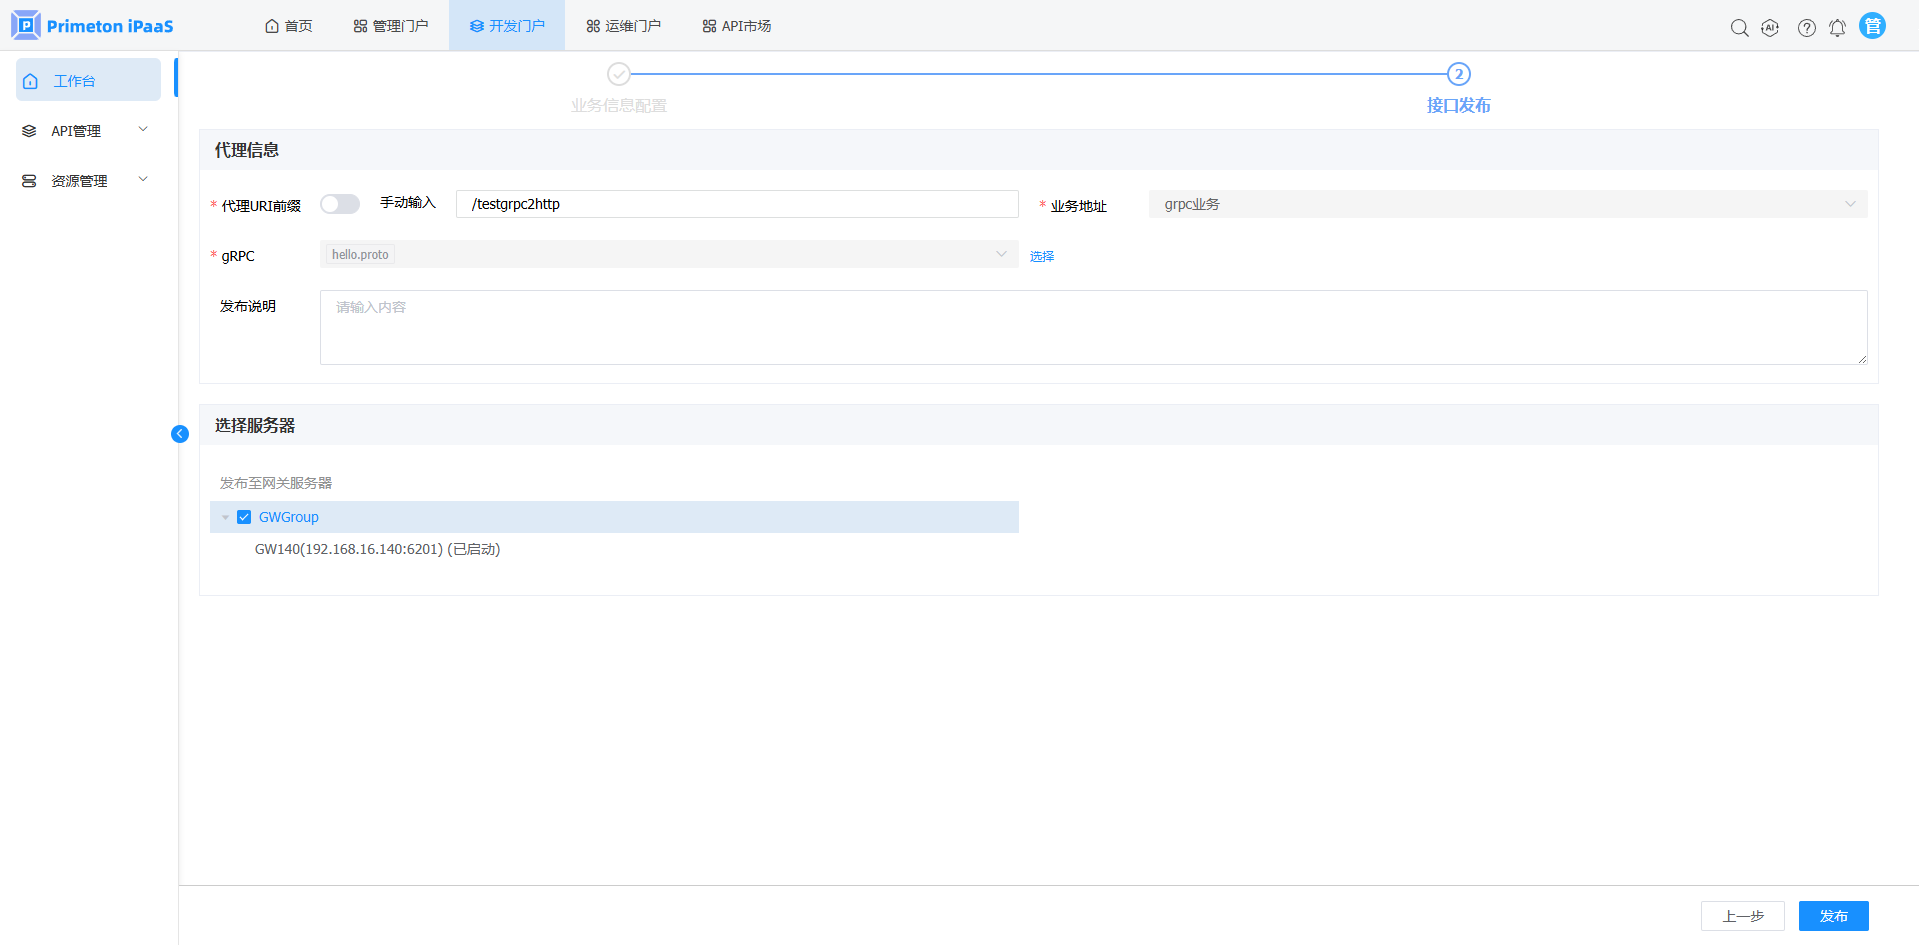Click the 工作台 home icon in sidebar
The width and height of the screenshot is (1919, 945).
[x=31, y=81]
